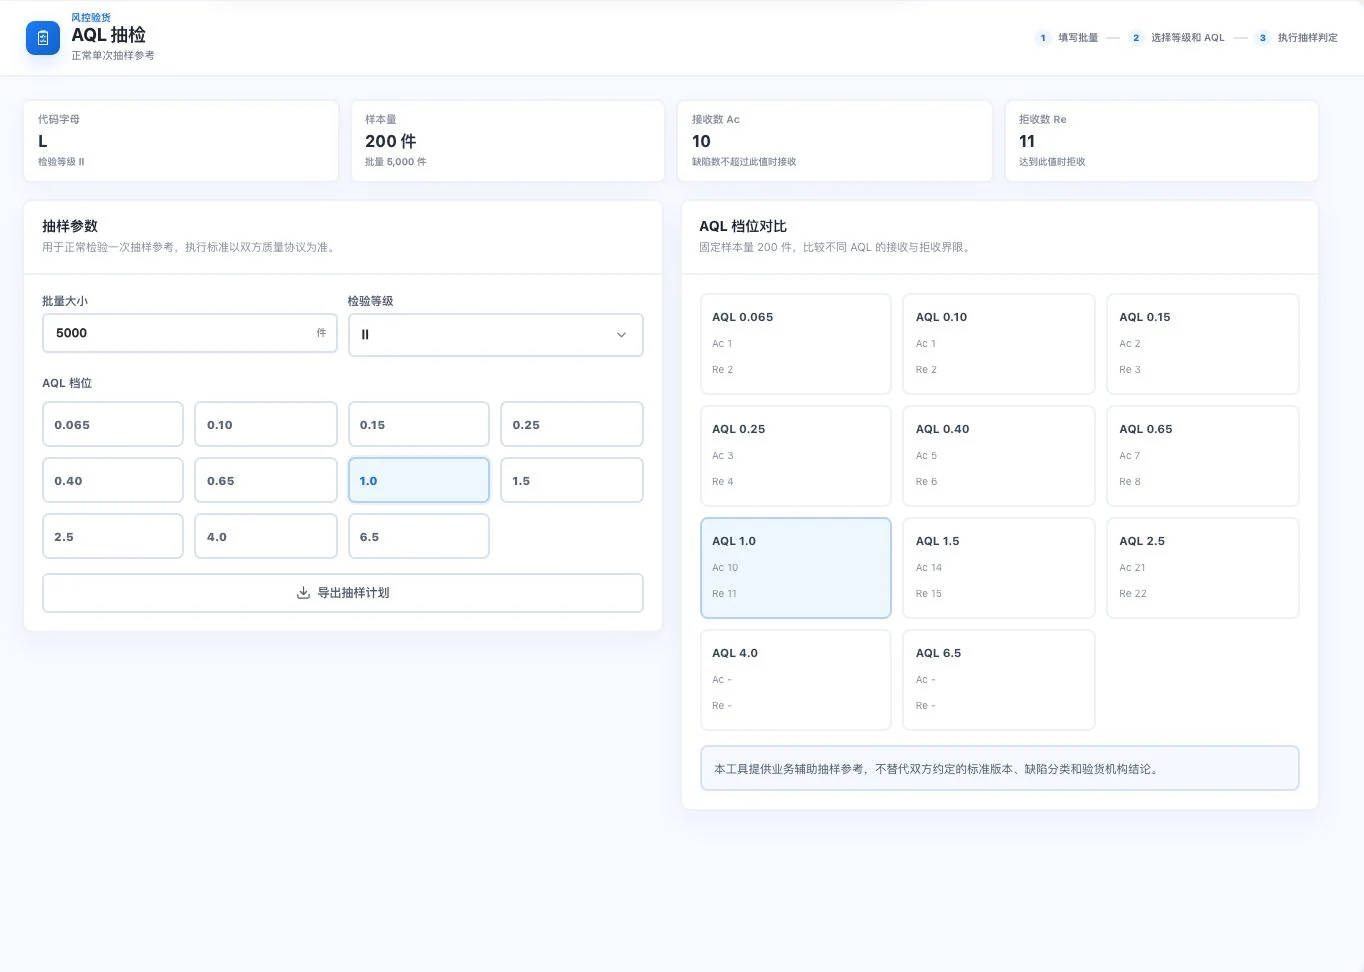Click the highlighted AQL 1.0 comparison card

pos(796,568)
